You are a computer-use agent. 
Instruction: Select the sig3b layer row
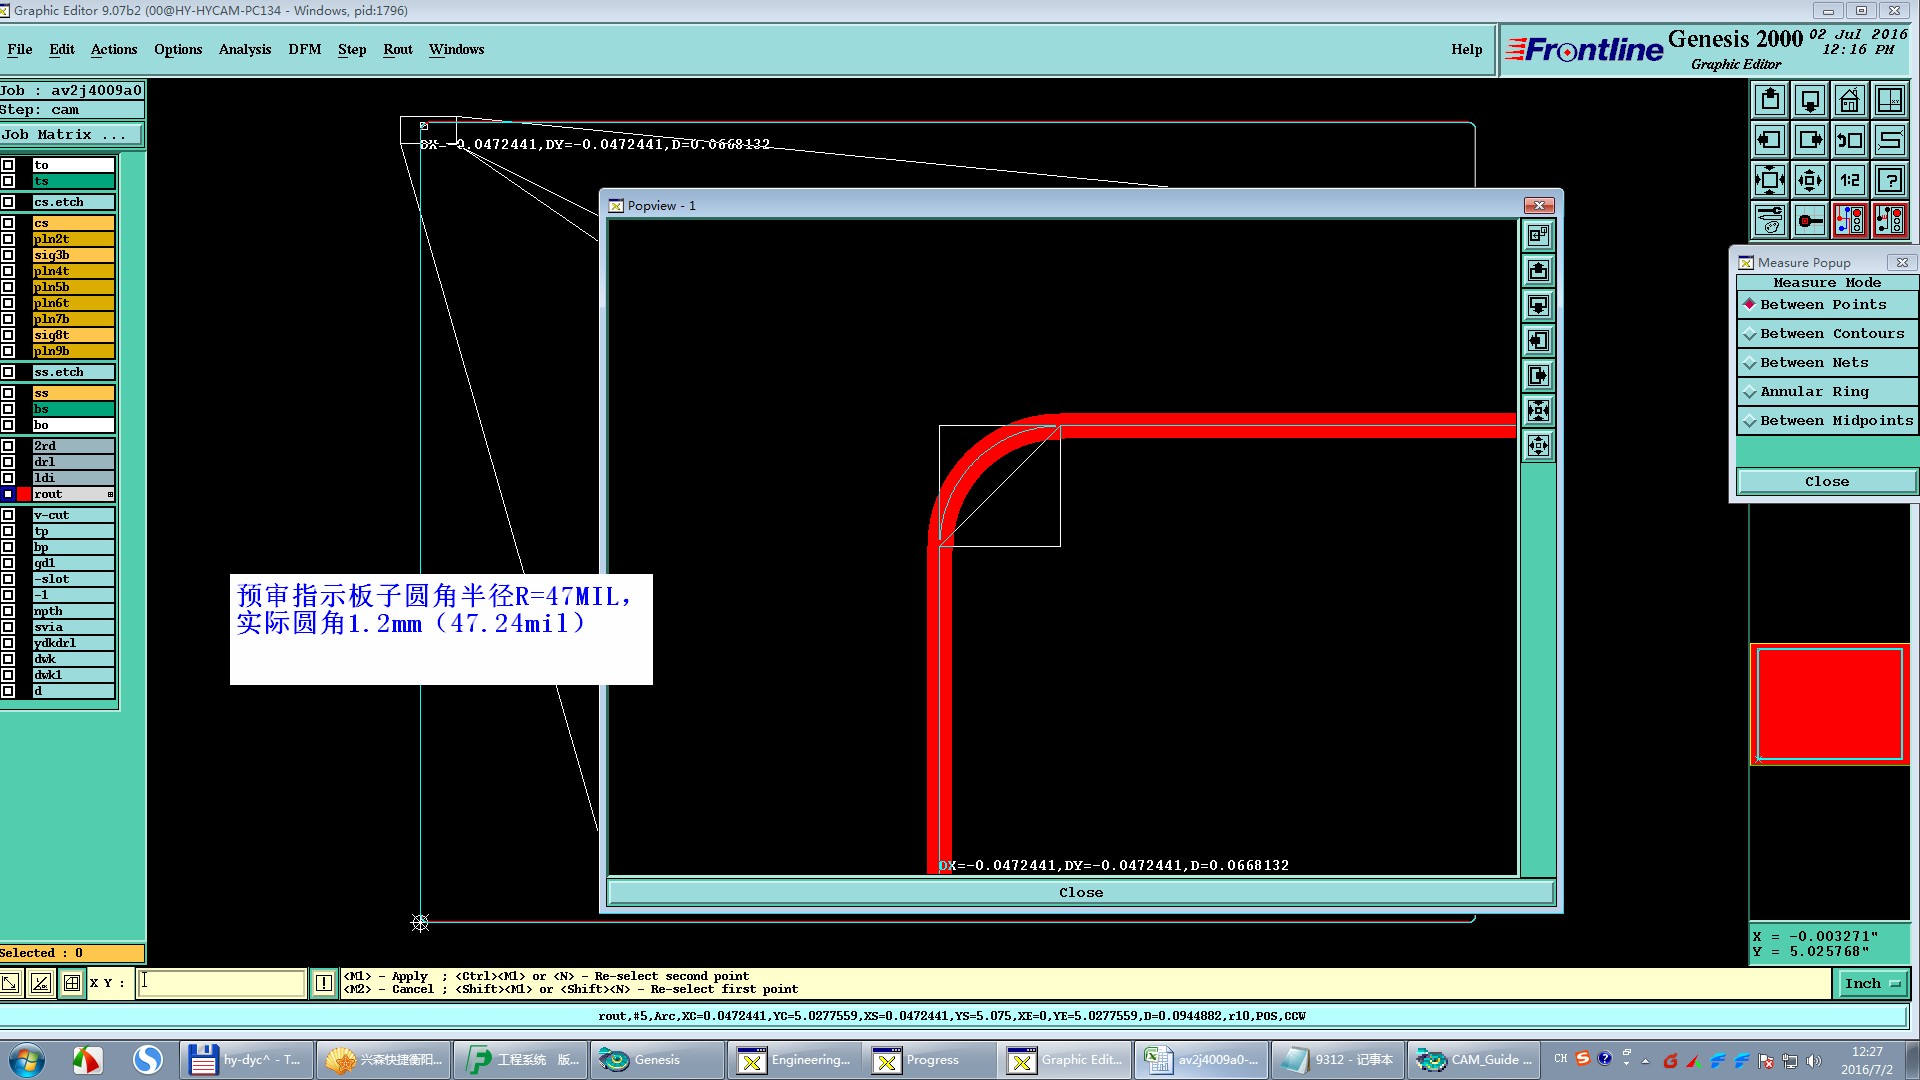point(73,255)
